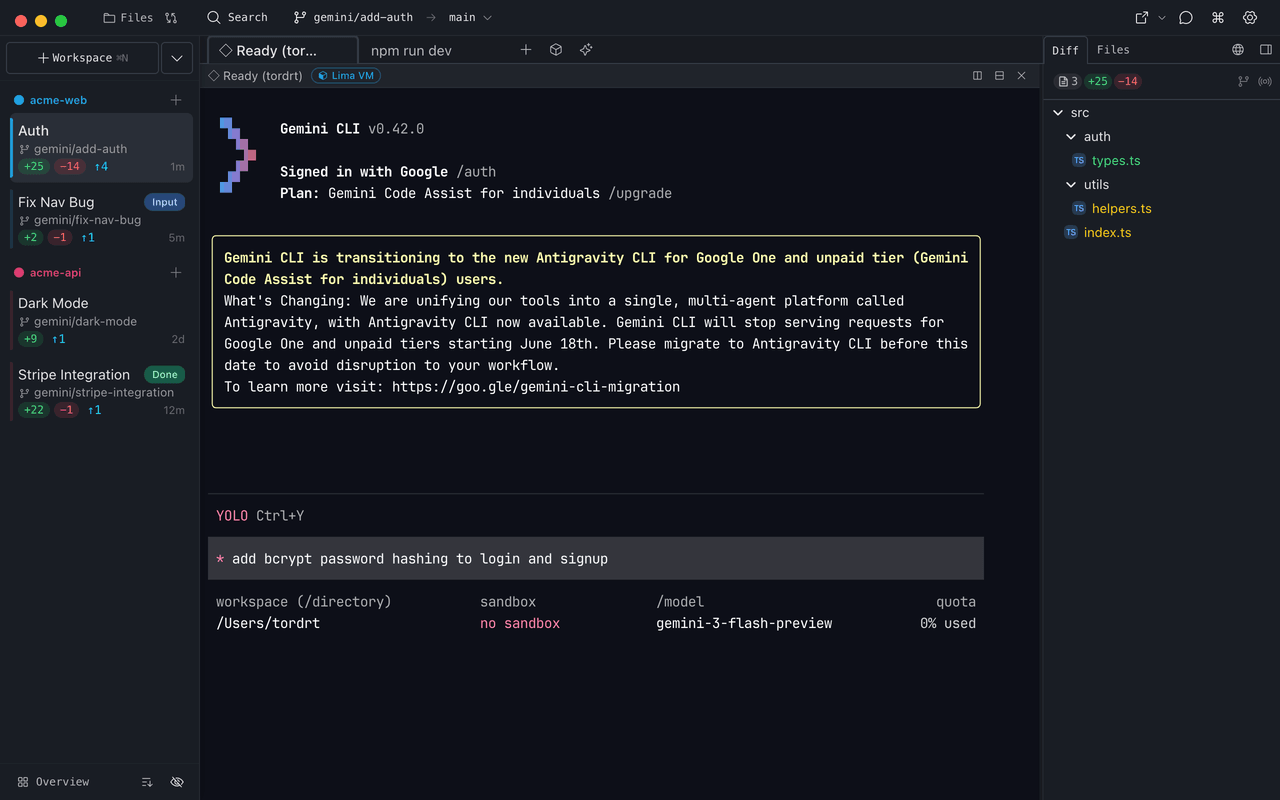Click the YOLO Ctrl+Y mode indicator
The width and height of the screenshot is (1280, 800).
tap(260, 516)
